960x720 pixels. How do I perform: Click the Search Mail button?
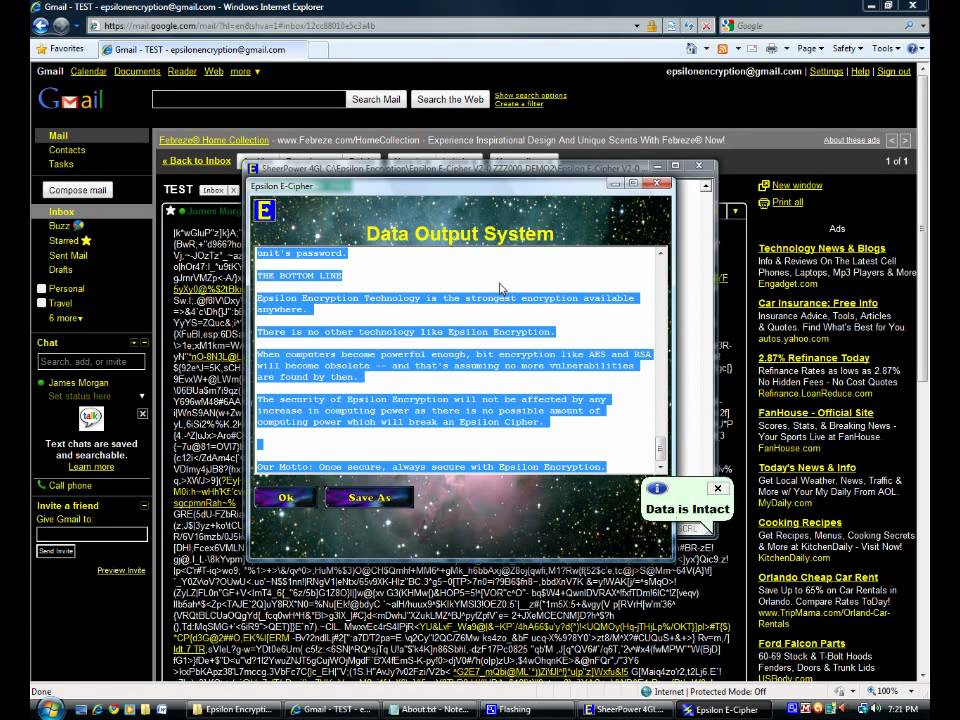click(376, 99)
